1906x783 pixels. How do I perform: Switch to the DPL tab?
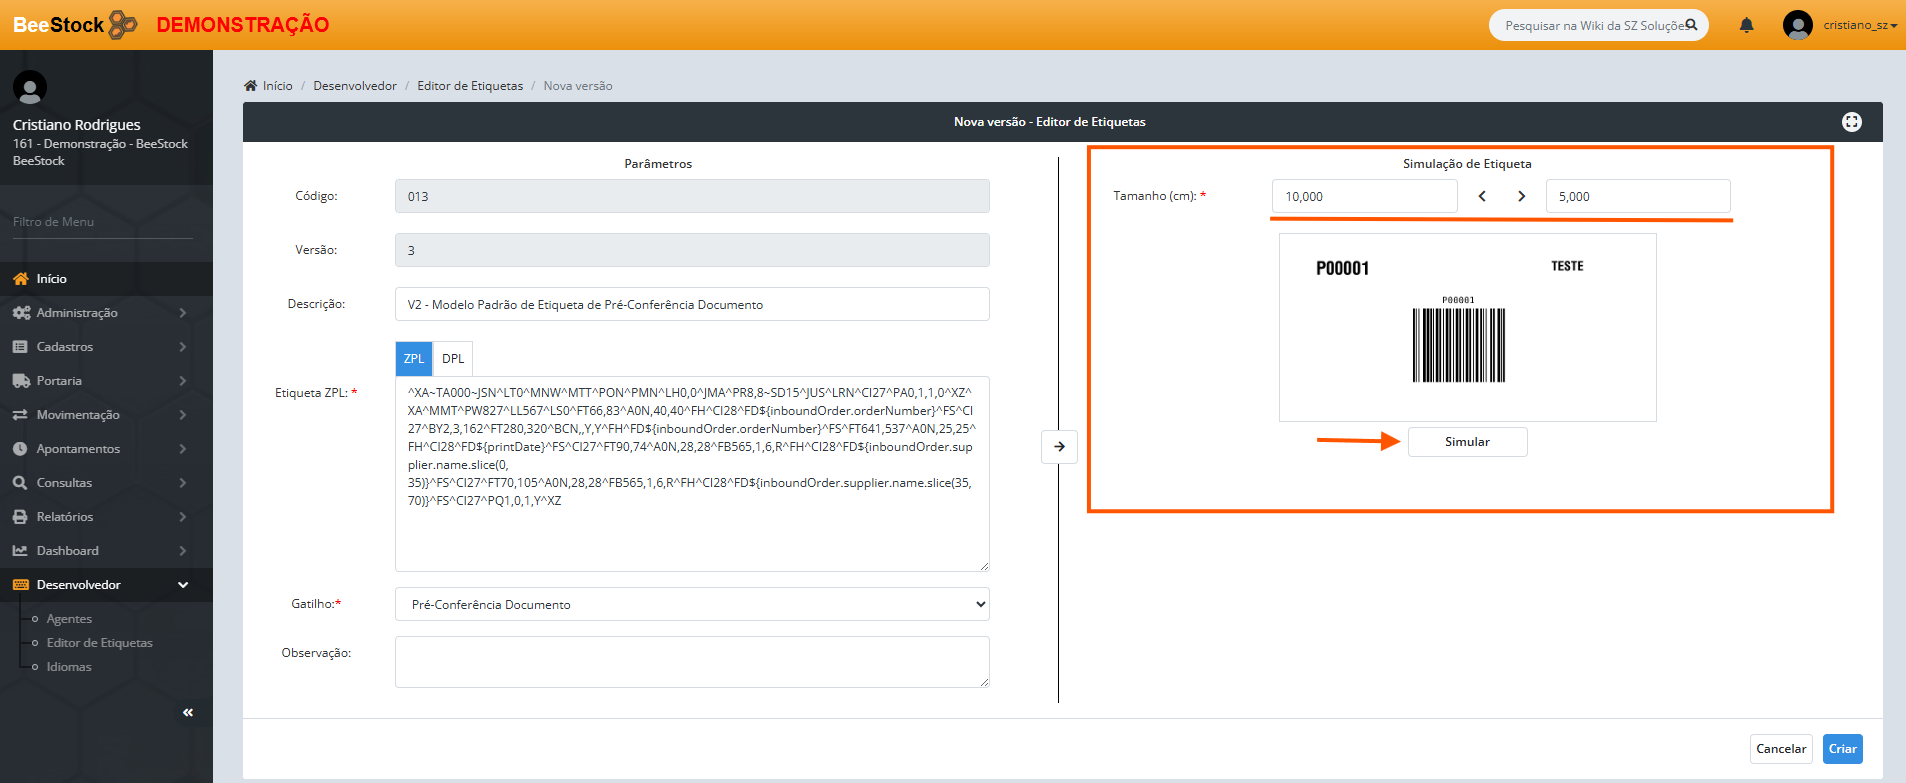[x=453, y=358]
